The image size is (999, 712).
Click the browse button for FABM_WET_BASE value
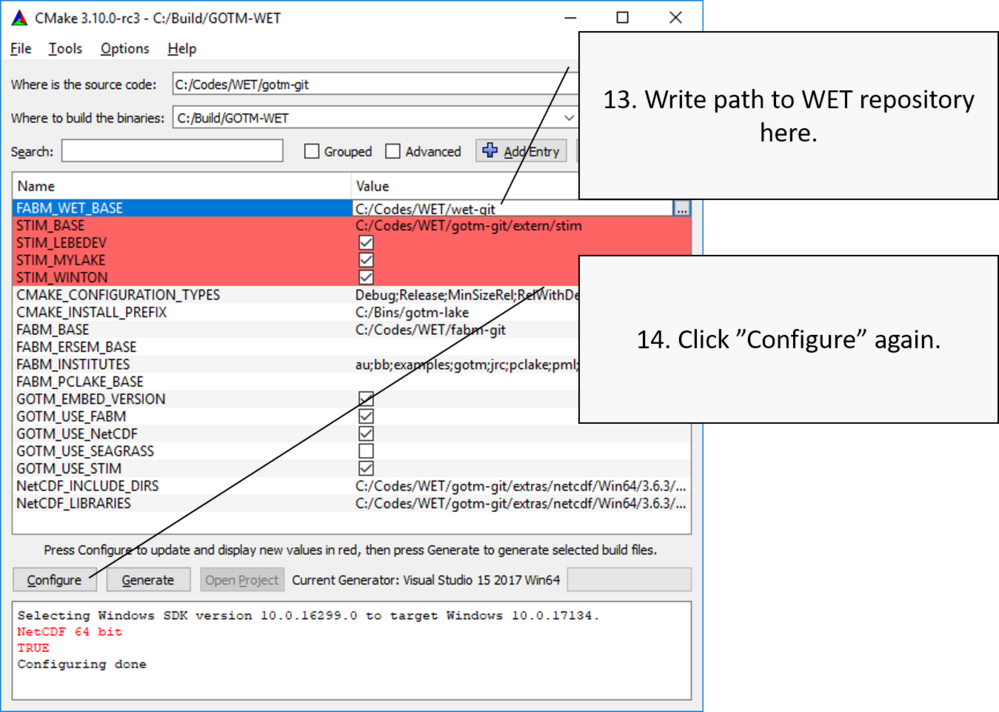(x=682, y=208)
